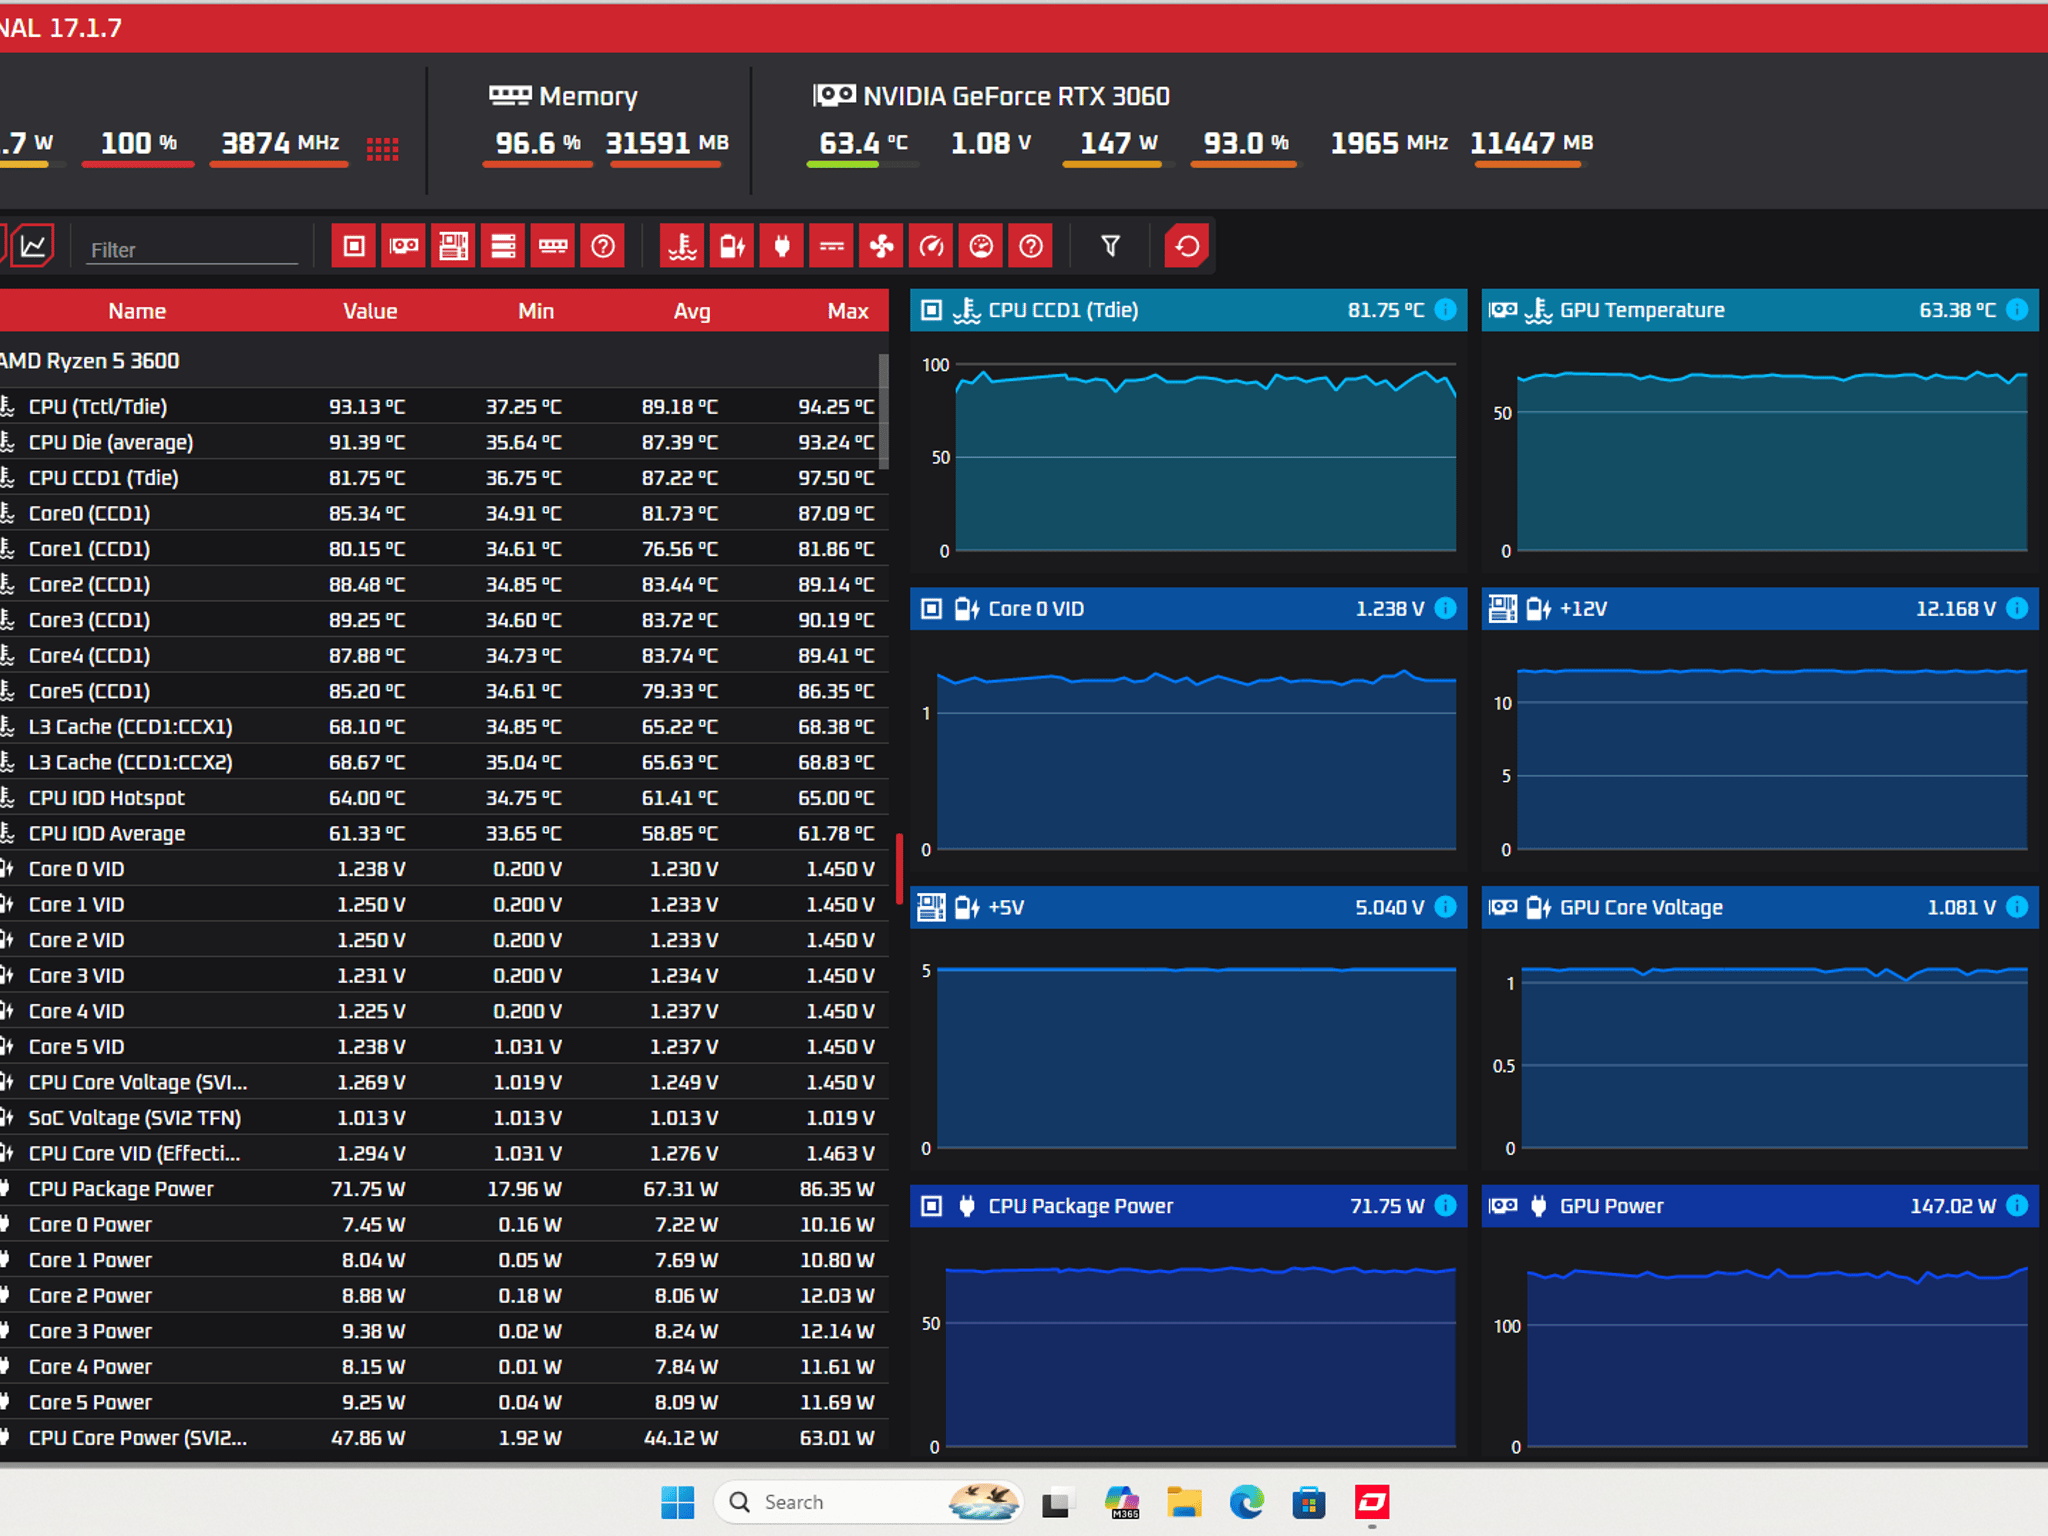Open info for CPU CCD1 (Tdie) graph
Viewport: 2048px width, 1536px height.
1445,310
